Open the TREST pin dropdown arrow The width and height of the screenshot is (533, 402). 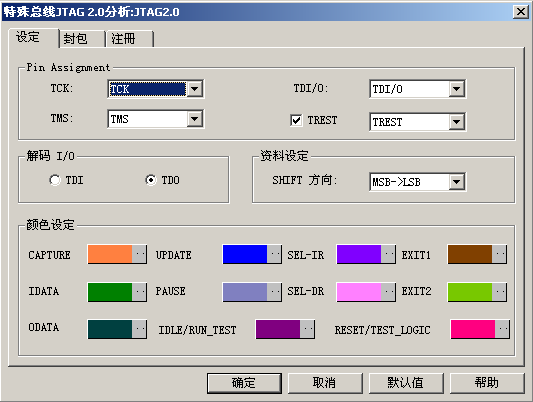coord(456,122)
